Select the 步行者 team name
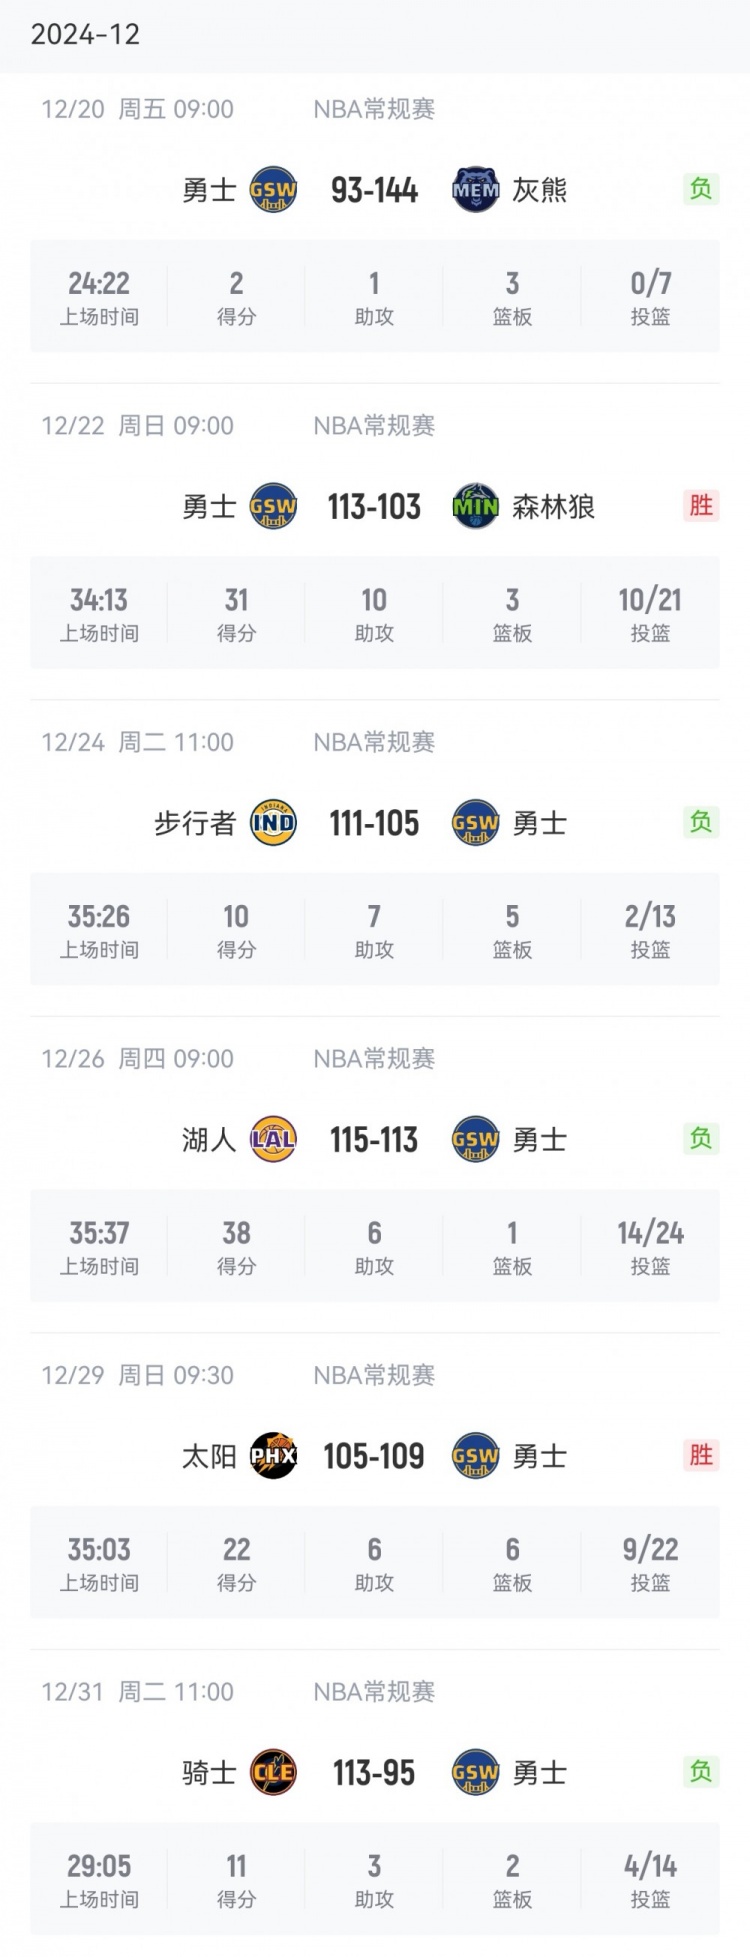Image resolution: width=750 pixels, height=1957 pixels. pos(194,823)
